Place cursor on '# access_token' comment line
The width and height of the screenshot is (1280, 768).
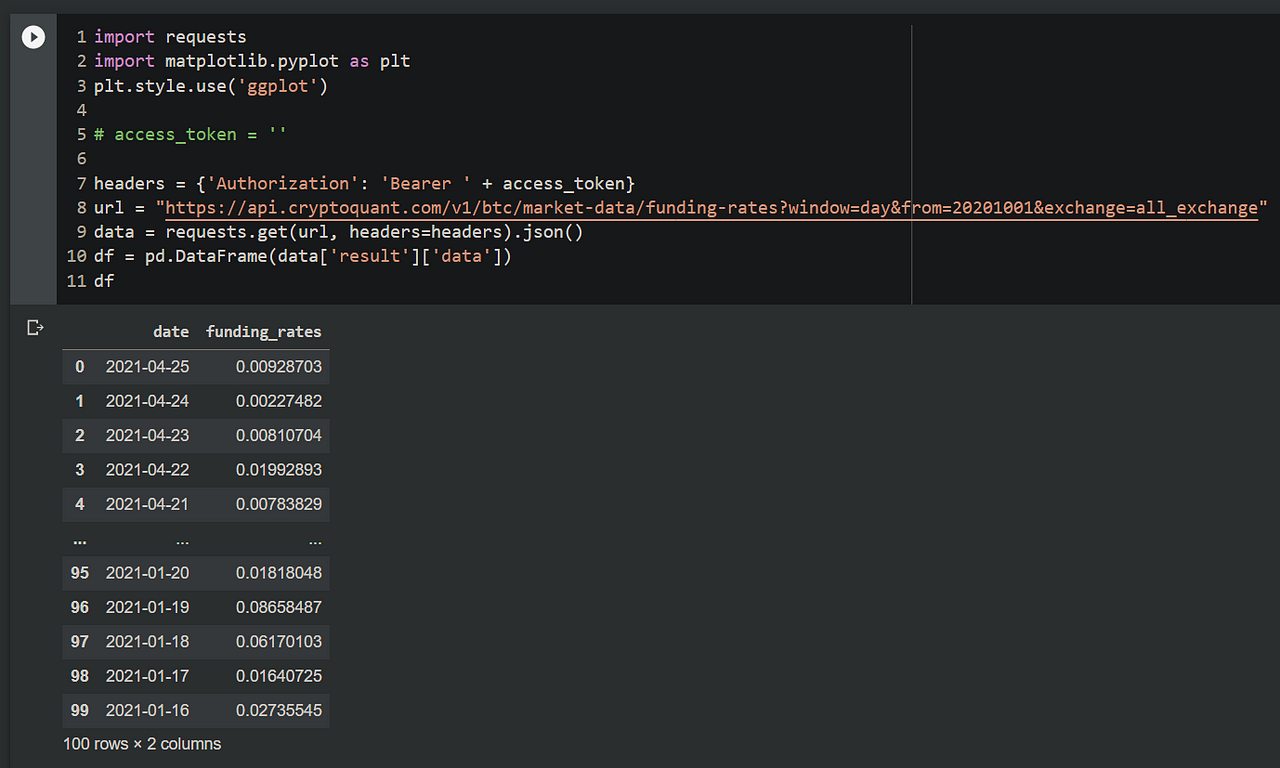(x=191, y=135)
